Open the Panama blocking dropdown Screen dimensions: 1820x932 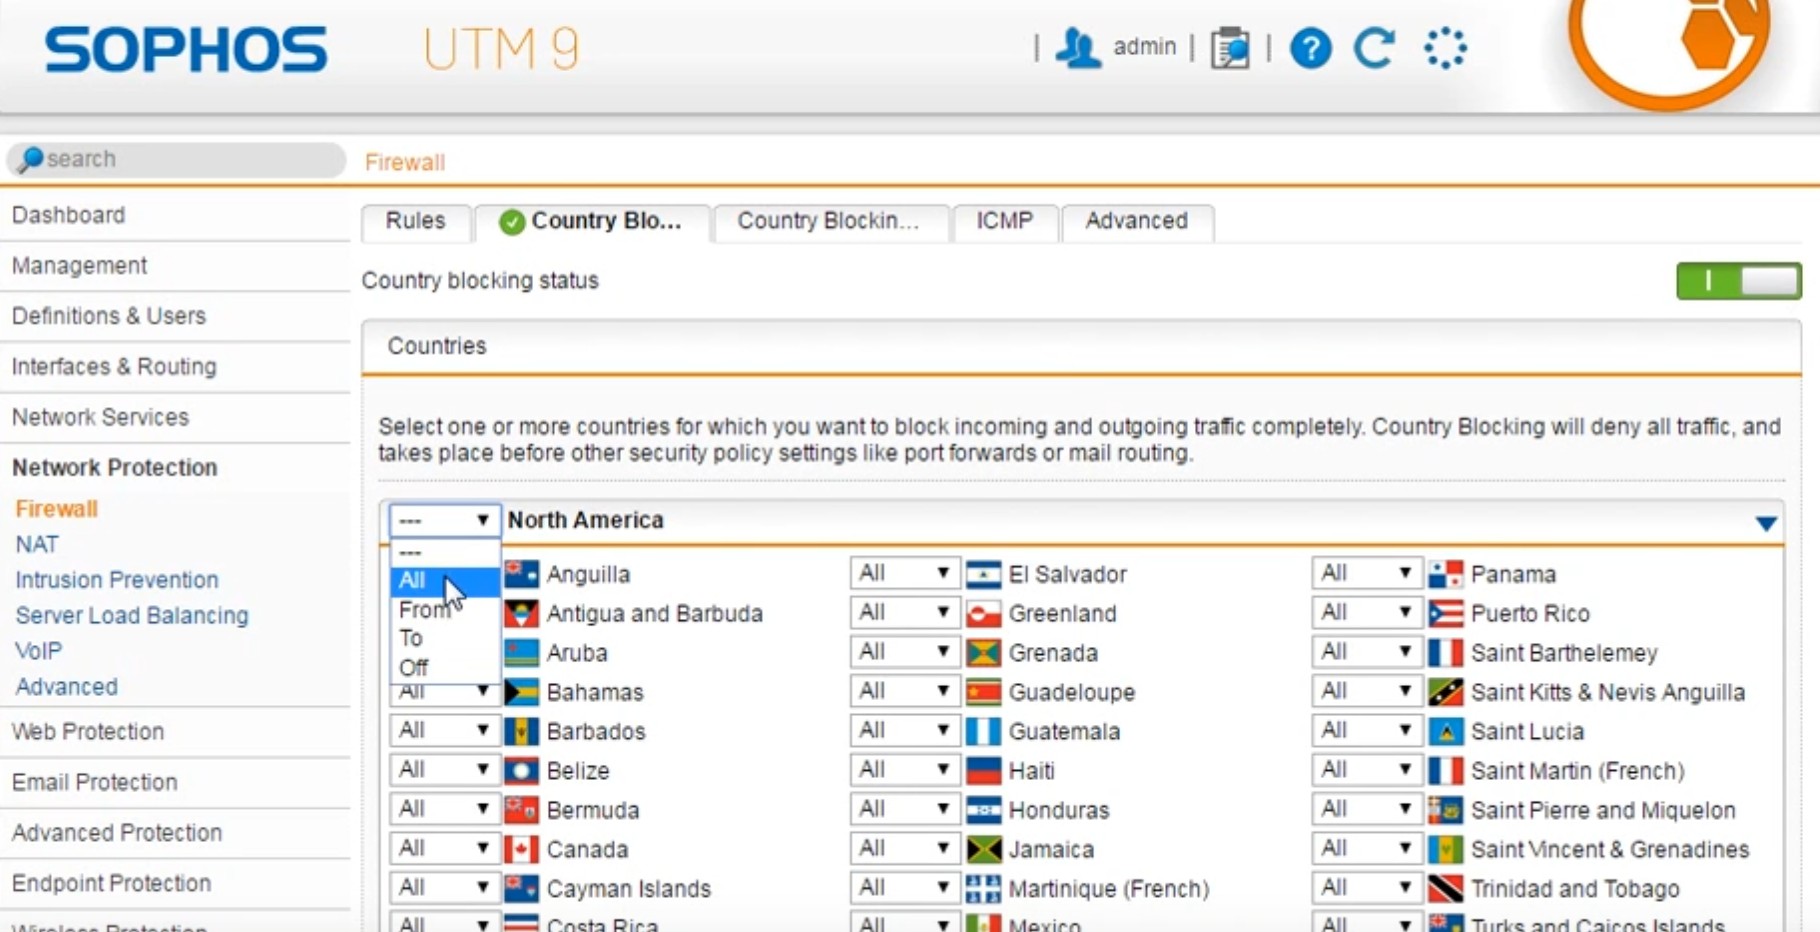click(x=1366, y=573)
